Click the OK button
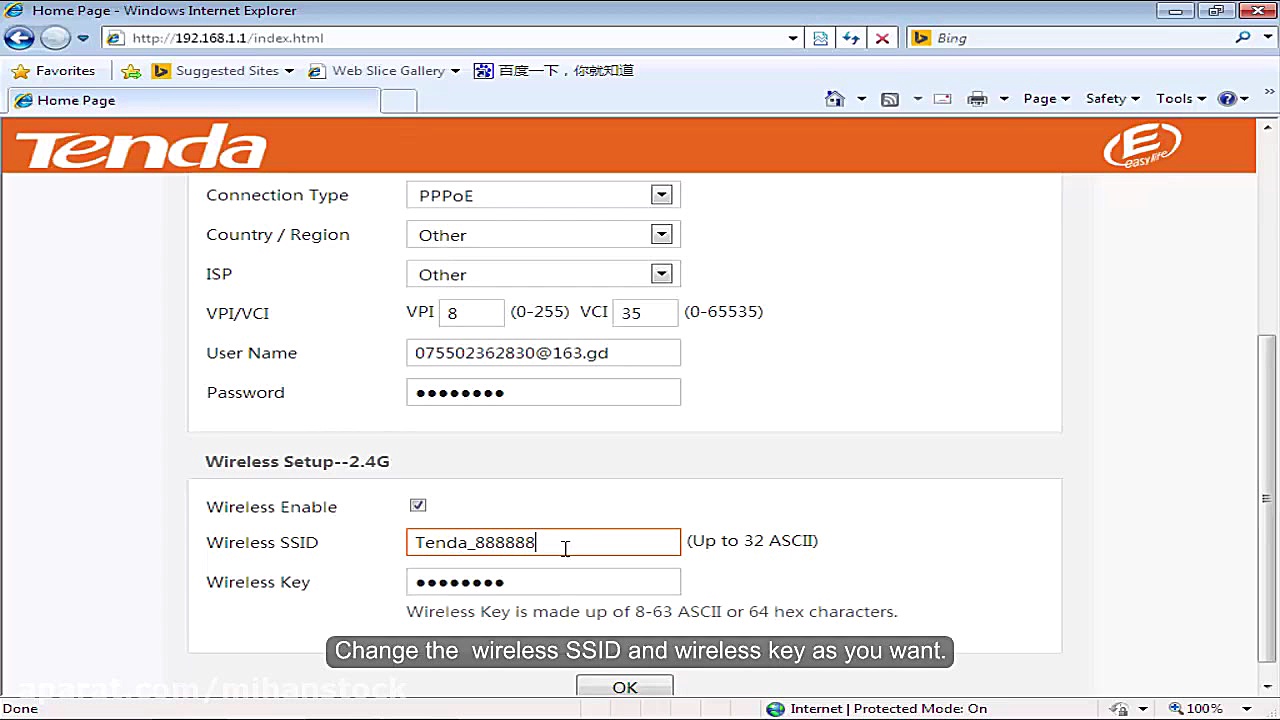The width and height of the screenshot is (1280, 720). pos(625,687)
